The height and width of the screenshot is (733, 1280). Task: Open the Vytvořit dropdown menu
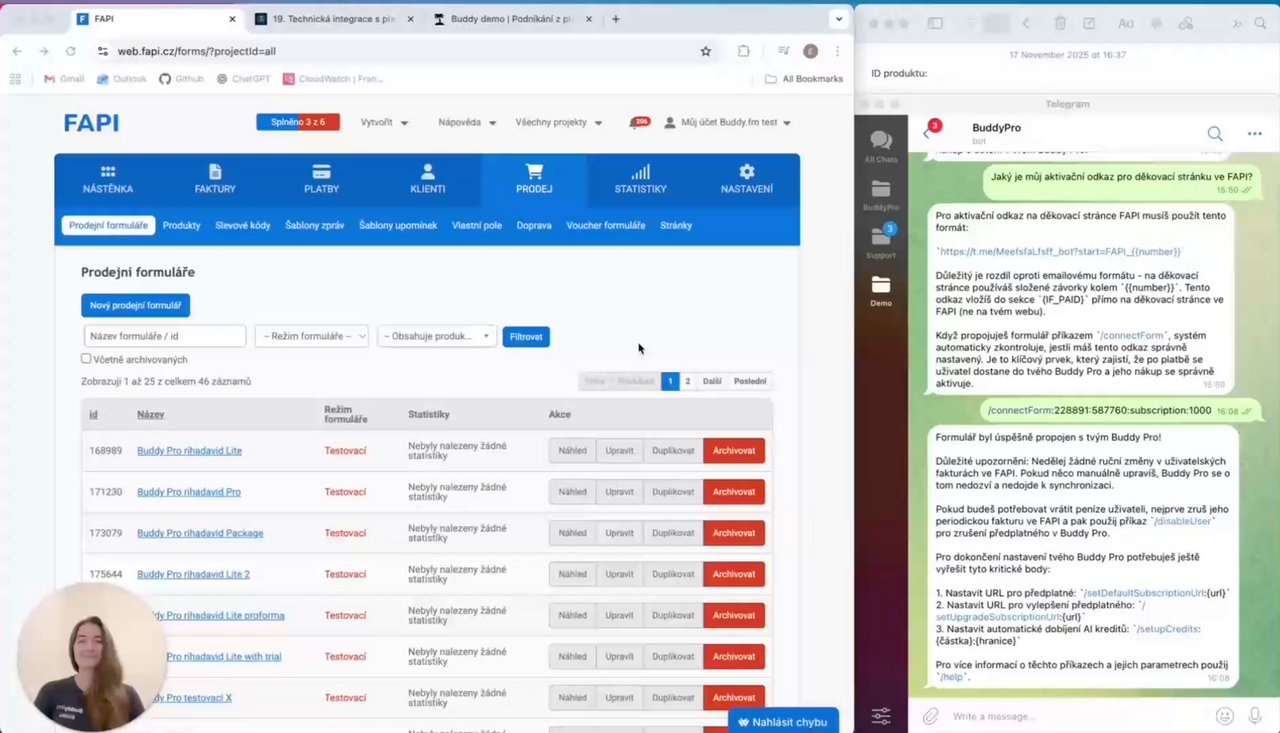tap(384, 122)
